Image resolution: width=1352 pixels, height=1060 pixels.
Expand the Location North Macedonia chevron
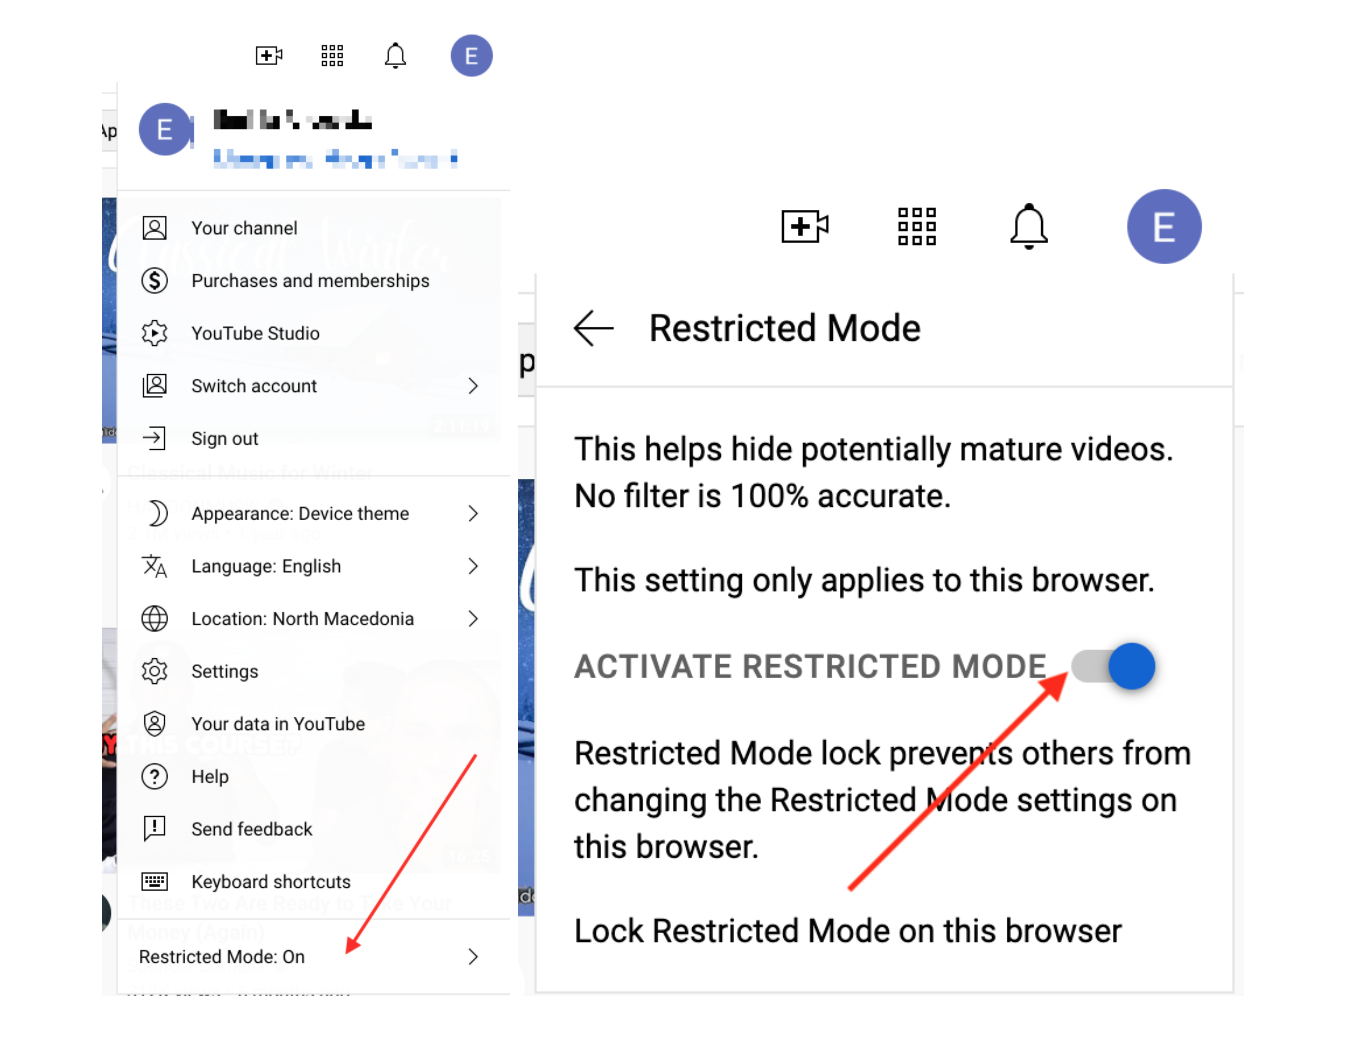(473, 619)
